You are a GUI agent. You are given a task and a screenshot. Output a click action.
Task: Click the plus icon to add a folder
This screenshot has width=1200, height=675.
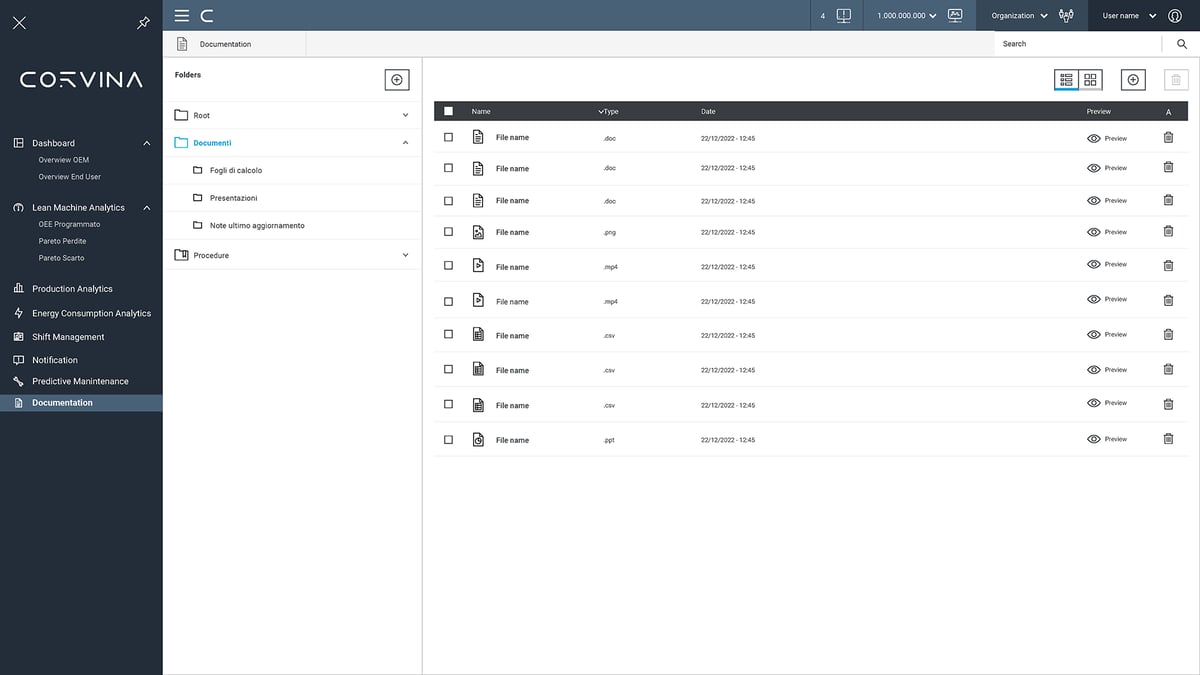[397, 79]
